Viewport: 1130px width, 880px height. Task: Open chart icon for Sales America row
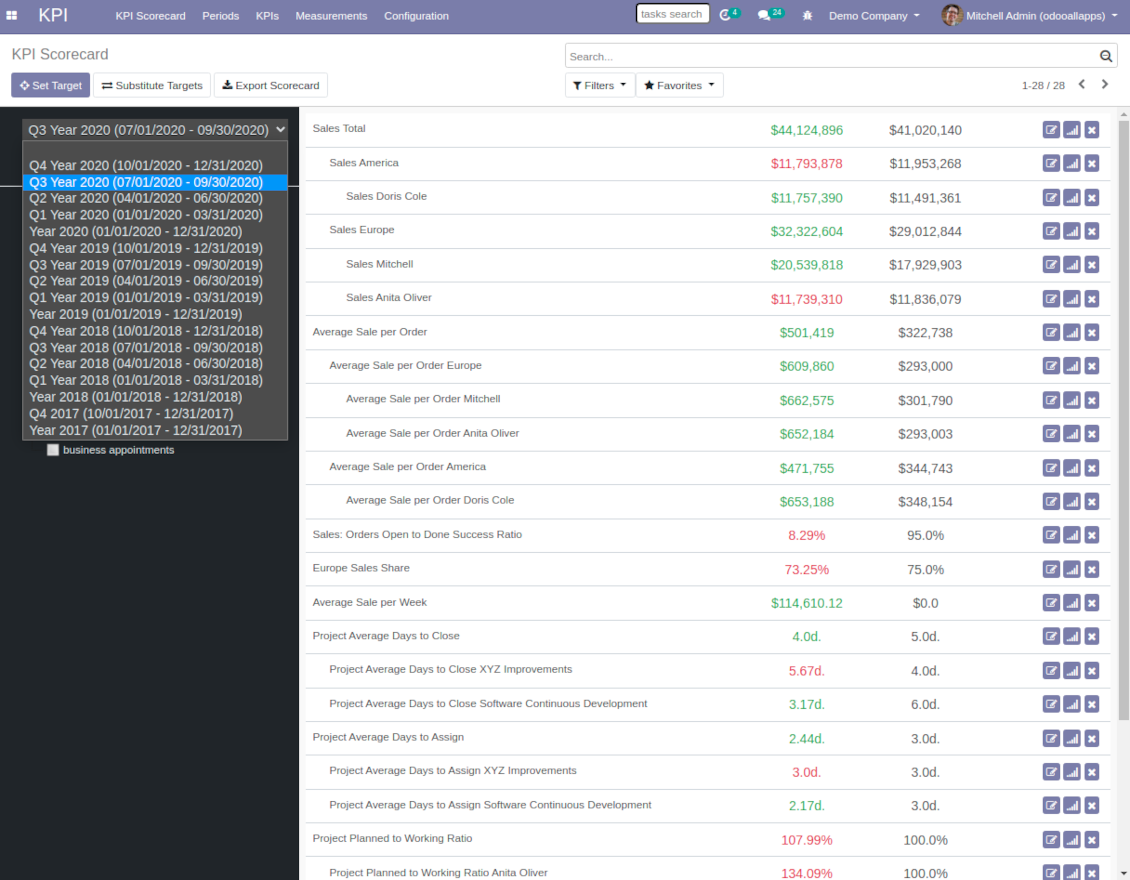pos(1072,164)
